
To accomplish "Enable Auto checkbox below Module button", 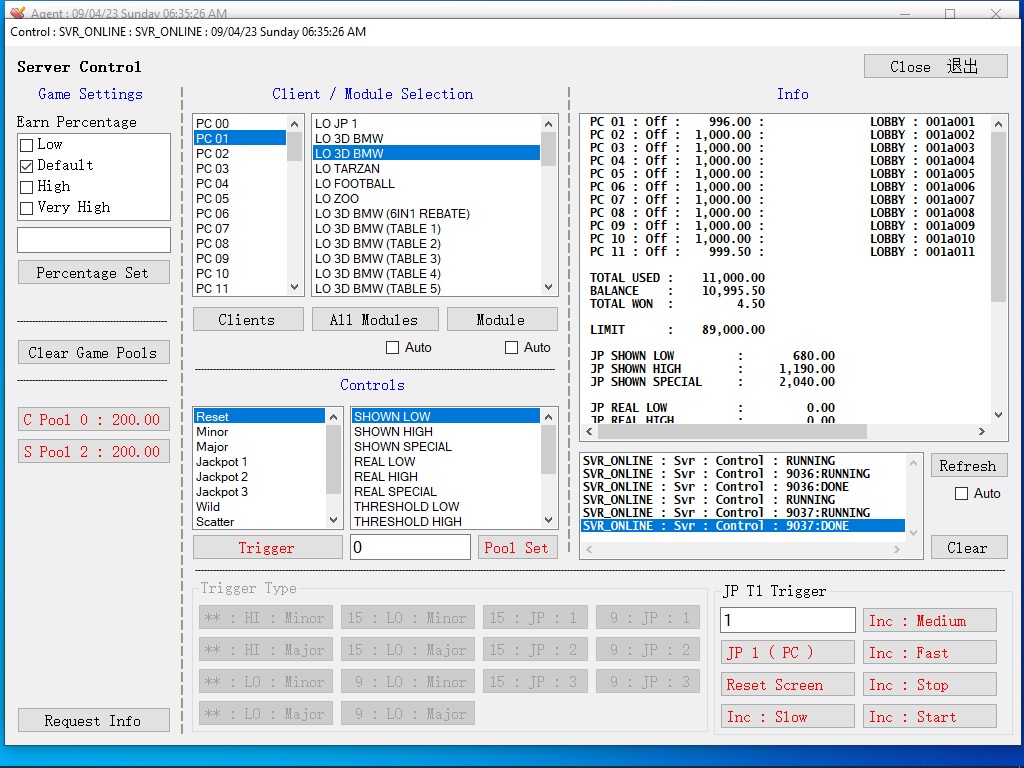I will pyautogui.click(x=512, y=347).
